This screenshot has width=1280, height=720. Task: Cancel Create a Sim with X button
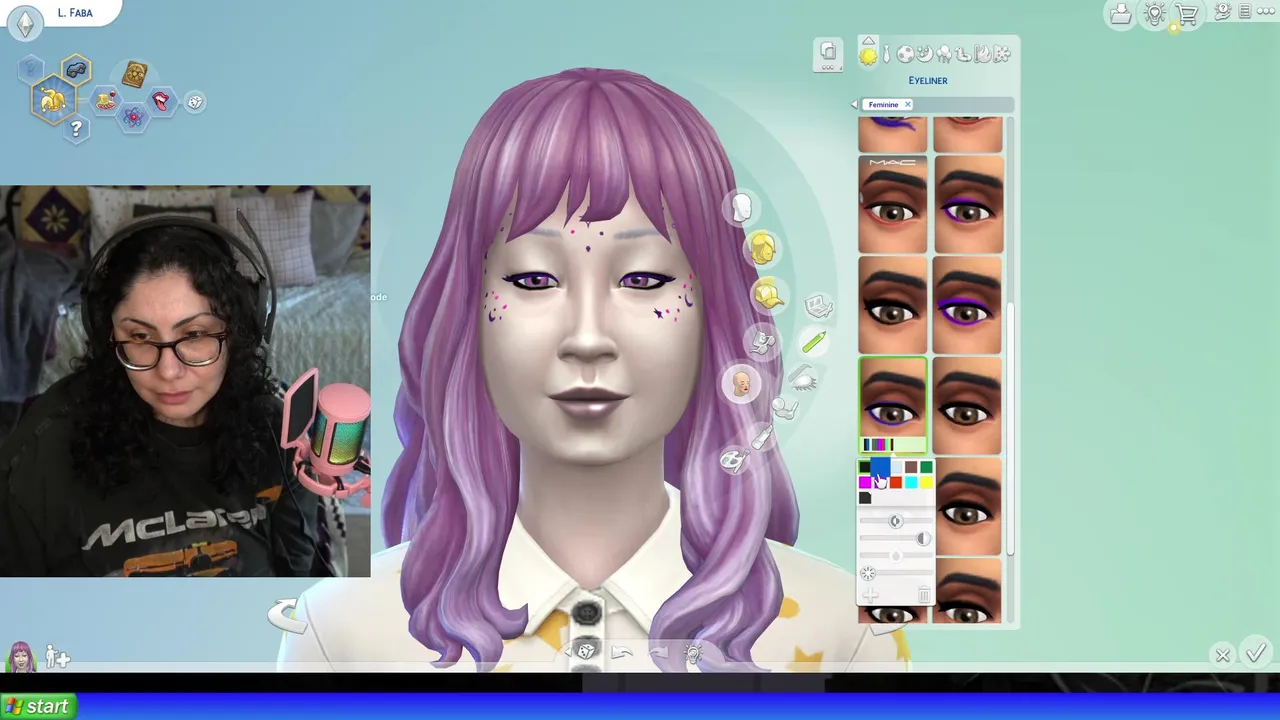click(1222, 656)
